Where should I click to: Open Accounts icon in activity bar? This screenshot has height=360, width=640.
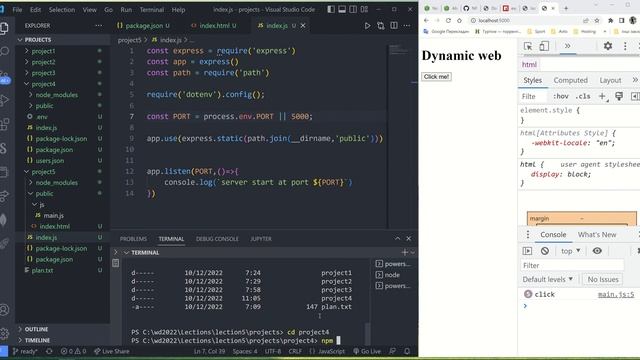pos(5,310)
